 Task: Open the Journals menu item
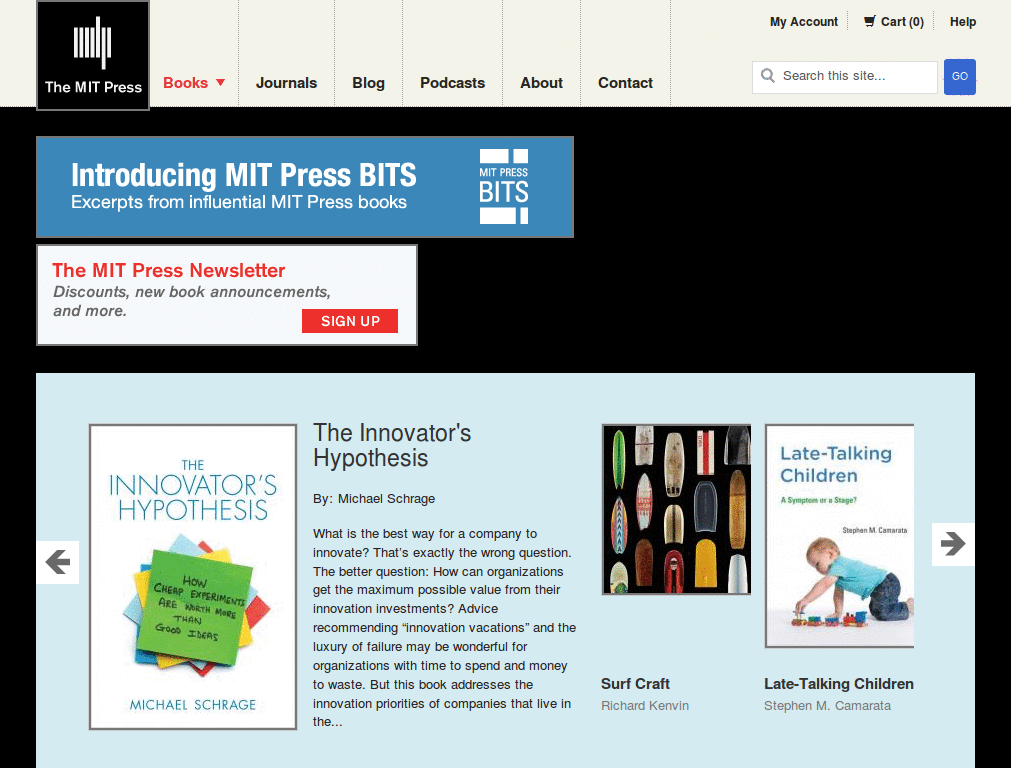click(286, 83)
